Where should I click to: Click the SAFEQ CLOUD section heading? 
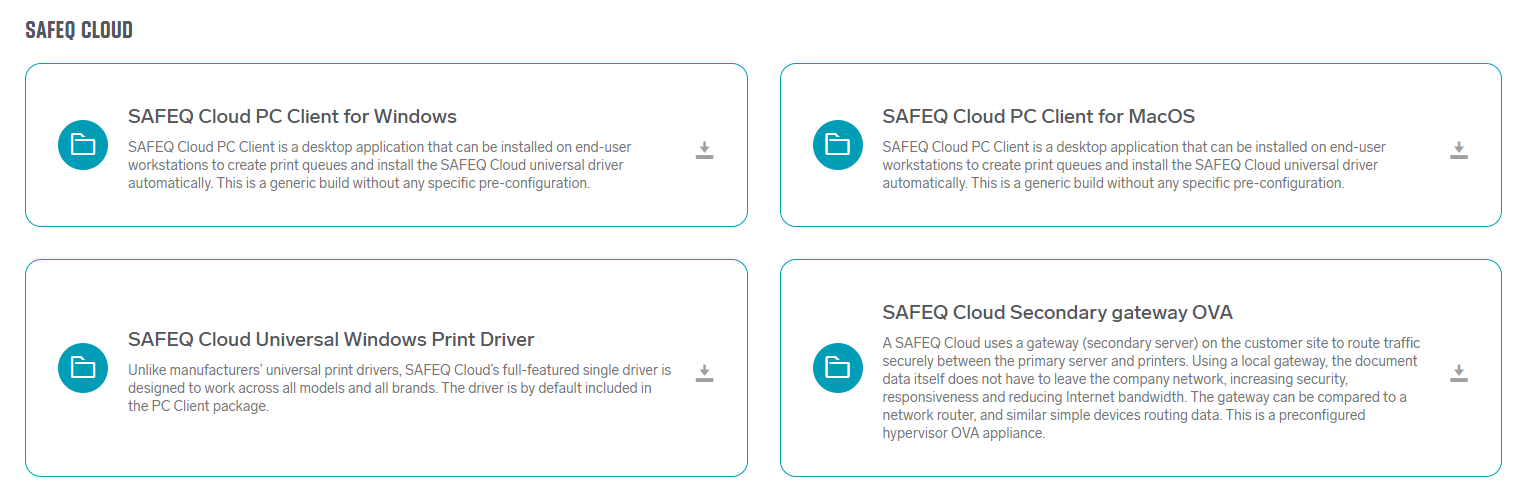tap(79, 30)
